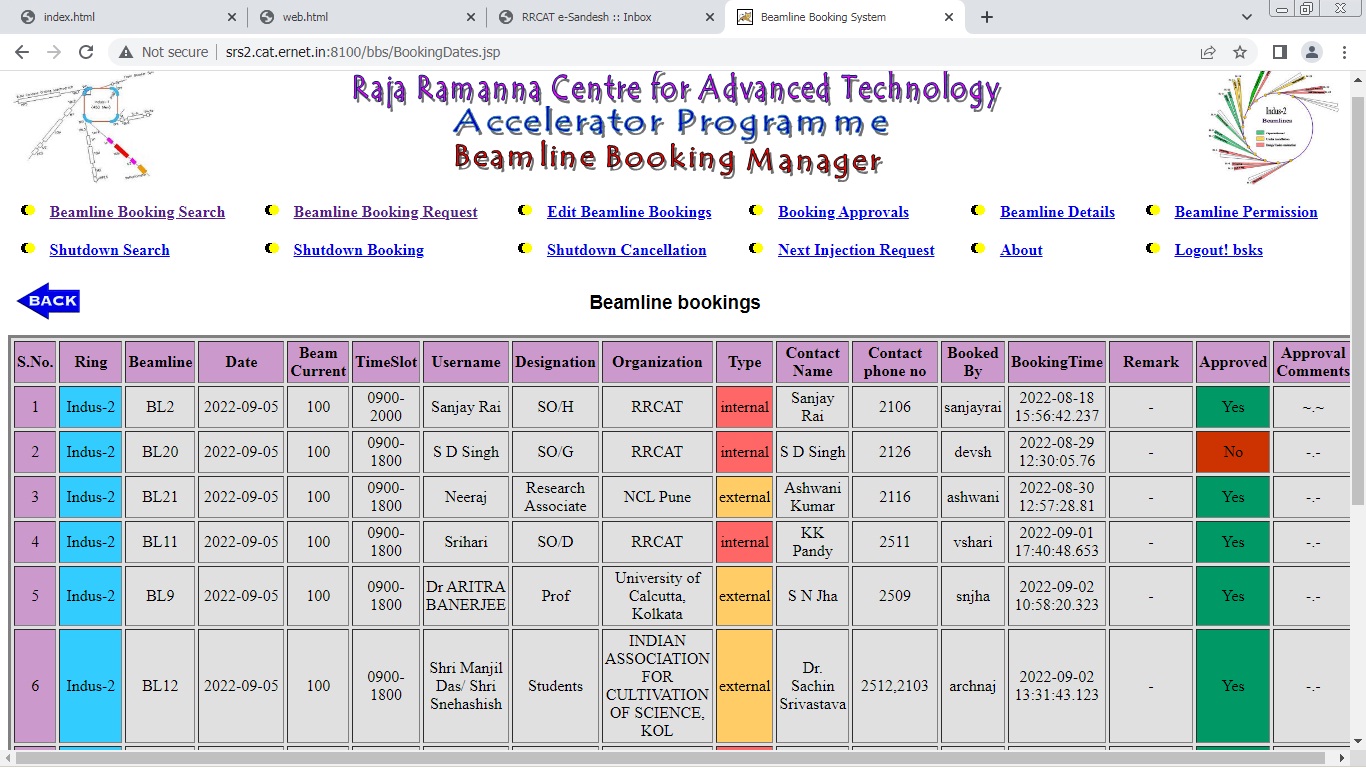Viewport: 1366px width, 768px height.
Task: Click the 'archnaj' booked-by cell
Action: click(x=973, y=686)
